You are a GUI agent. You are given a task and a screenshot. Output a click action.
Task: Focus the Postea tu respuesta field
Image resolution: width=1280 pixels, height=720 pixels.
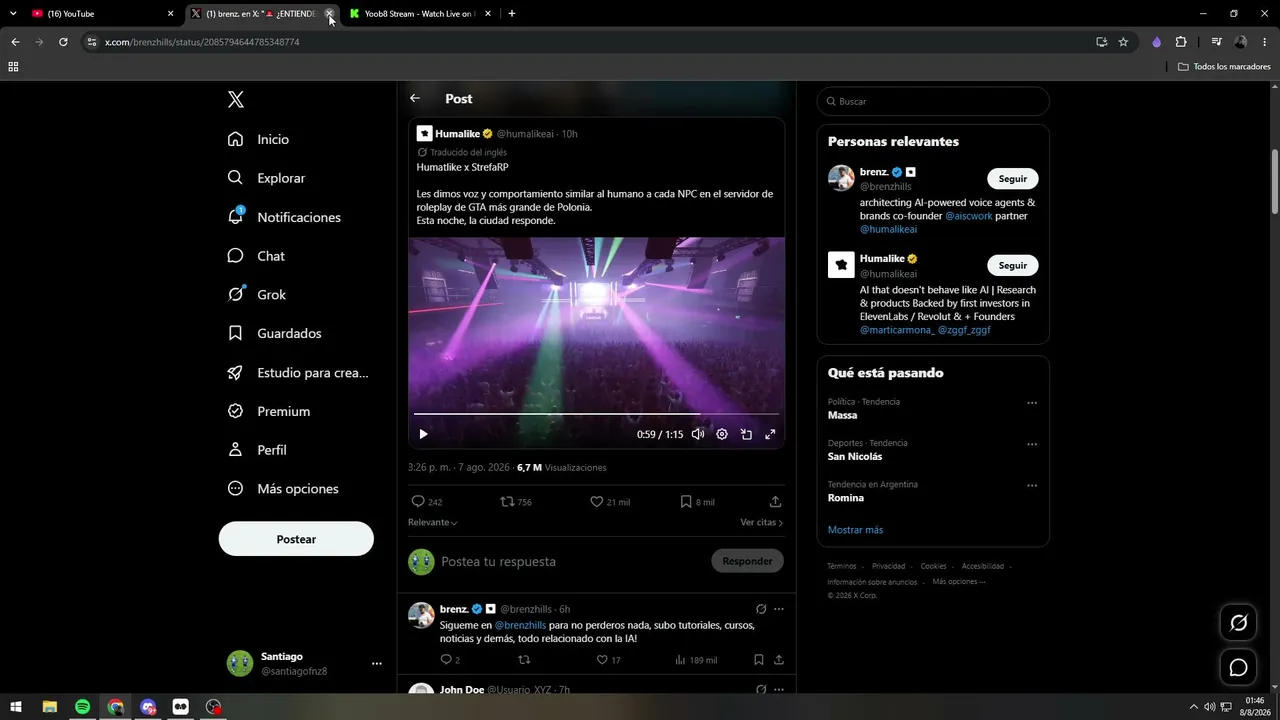tap(572, 562)
